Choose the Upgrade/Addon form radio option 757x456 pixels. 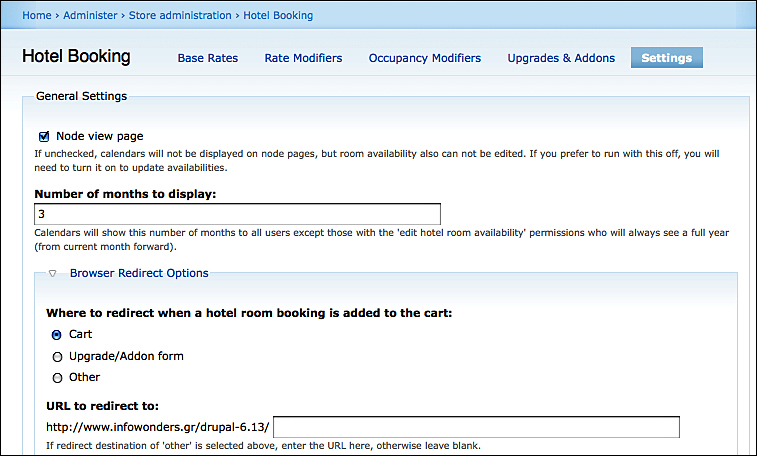point(57,357)
